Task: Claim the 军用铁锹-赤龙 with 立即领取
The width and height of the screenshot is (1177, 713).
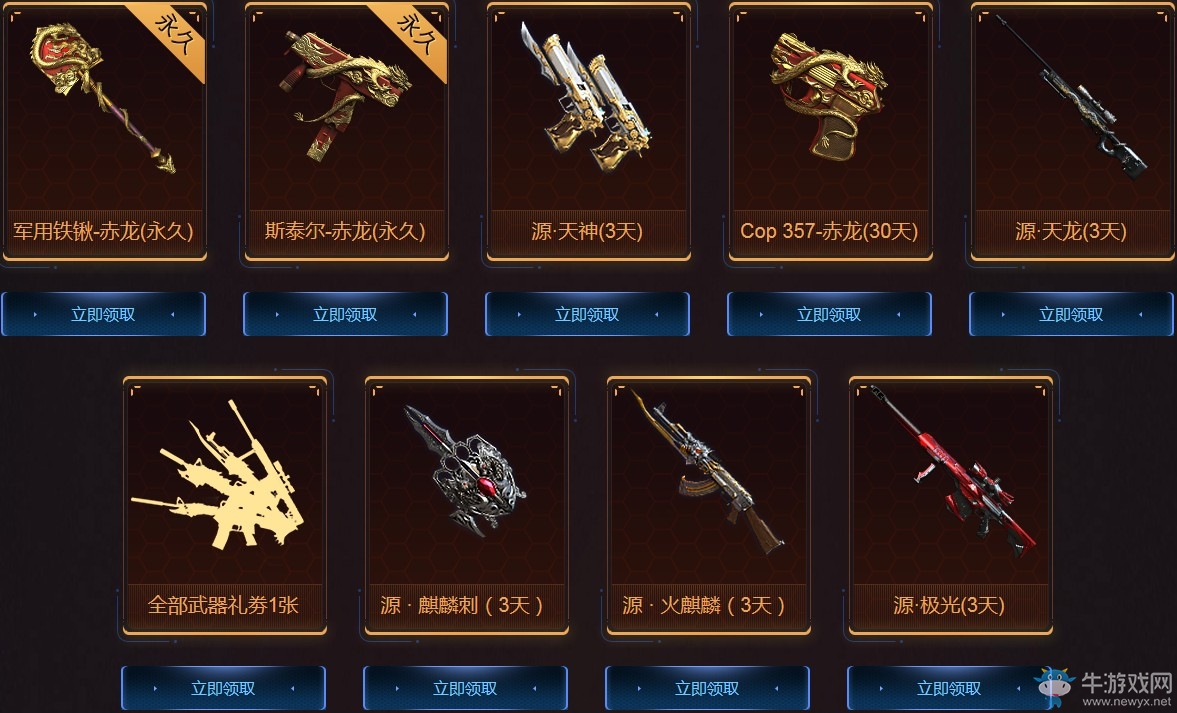Action: tap(104, 314)
